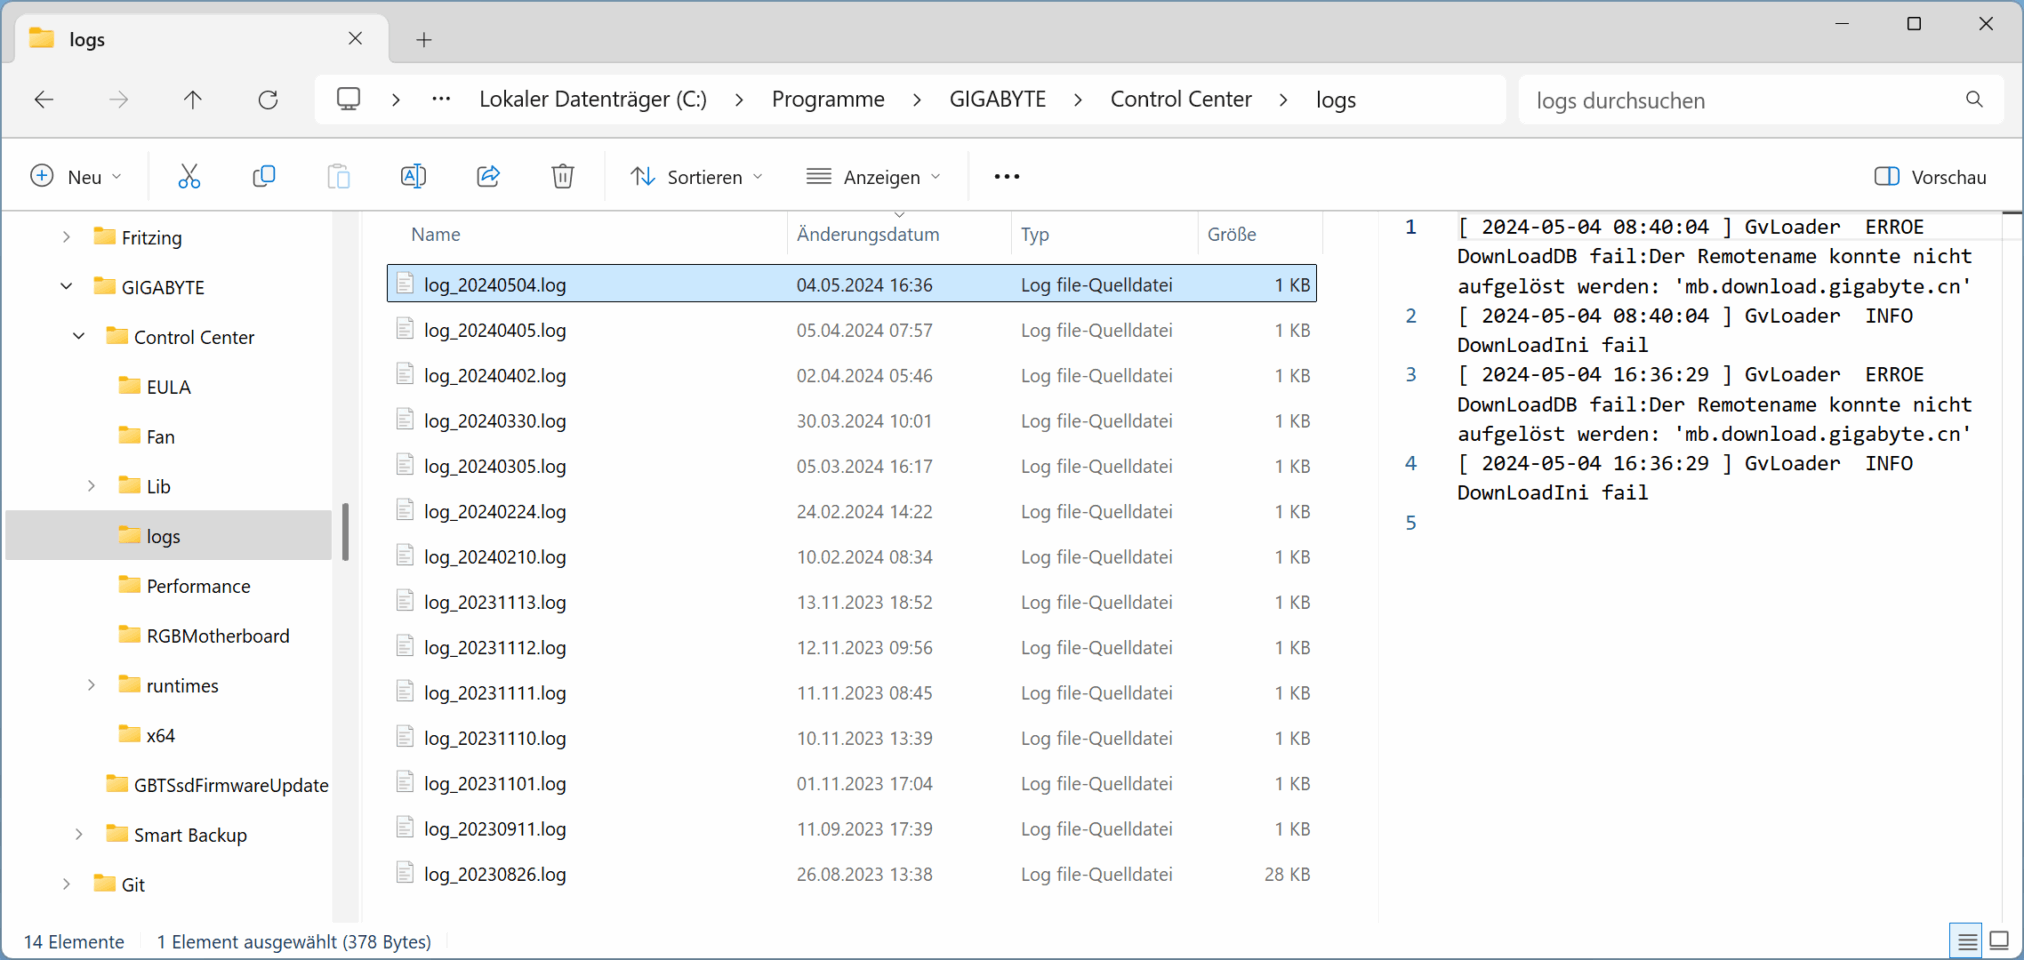Toggle the Vorschau preview pane
The width and height of the screenshot is (2024, 960).
(1930, 177)
